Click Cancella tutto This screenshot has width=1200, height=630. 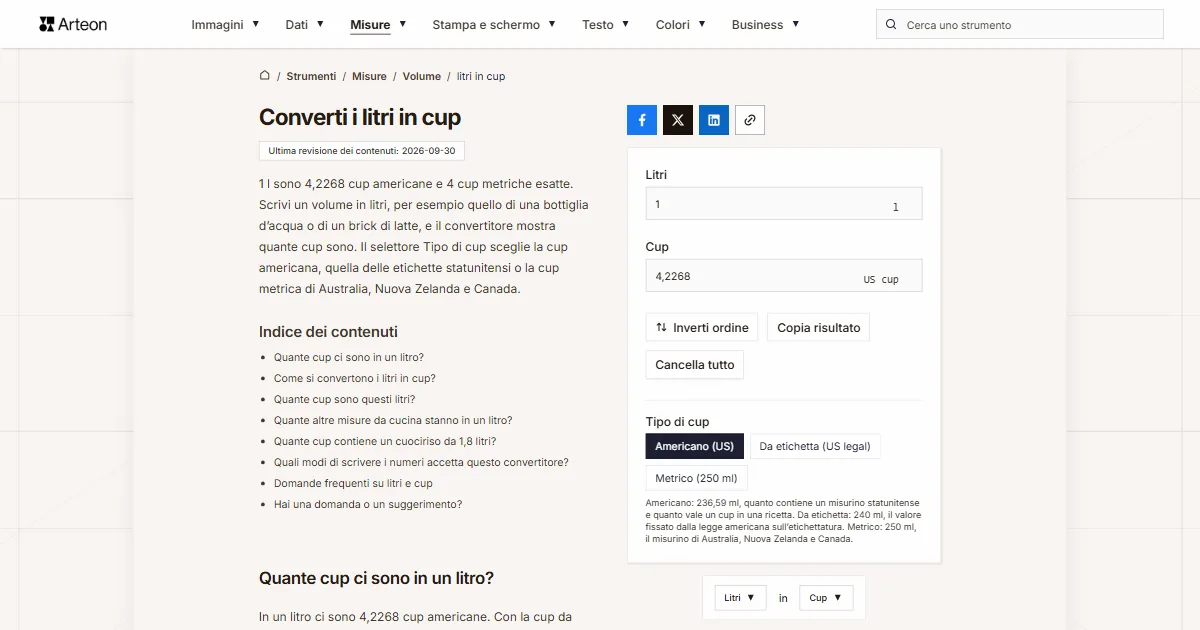695,365
